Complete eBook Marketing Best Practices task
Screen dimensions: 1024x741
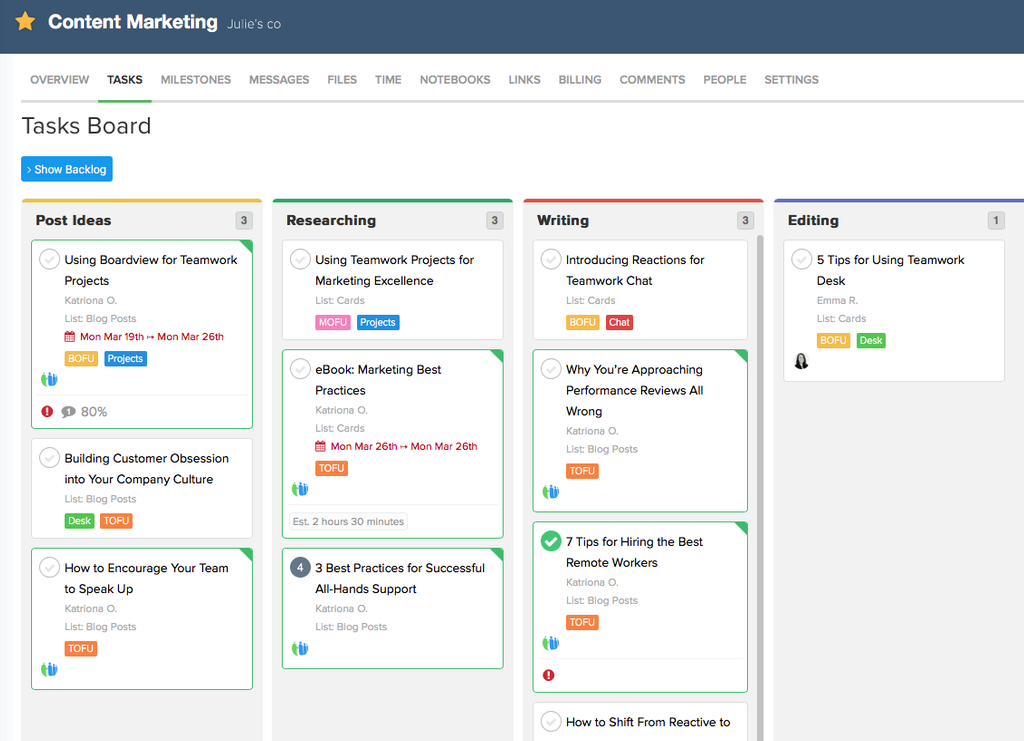[x=300, y=369]
